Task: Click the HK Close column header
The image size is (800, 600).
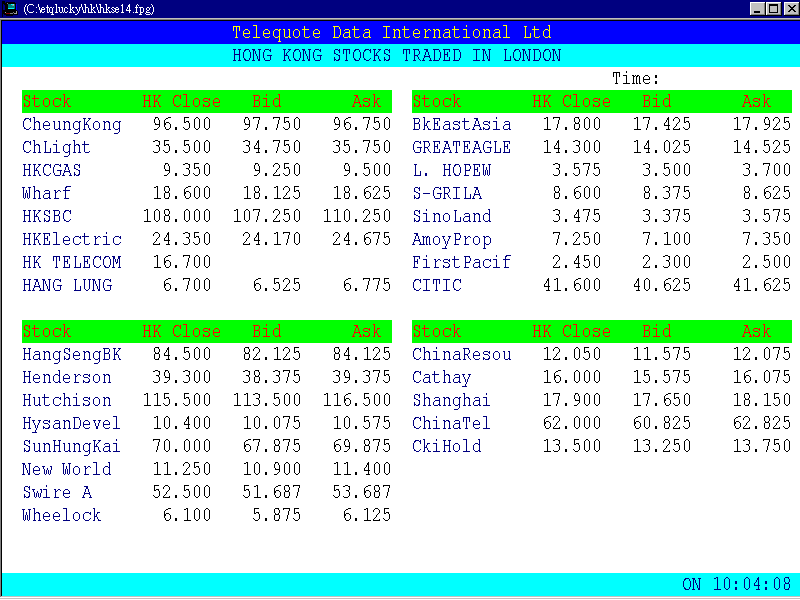Action: (x=179, y=101)
